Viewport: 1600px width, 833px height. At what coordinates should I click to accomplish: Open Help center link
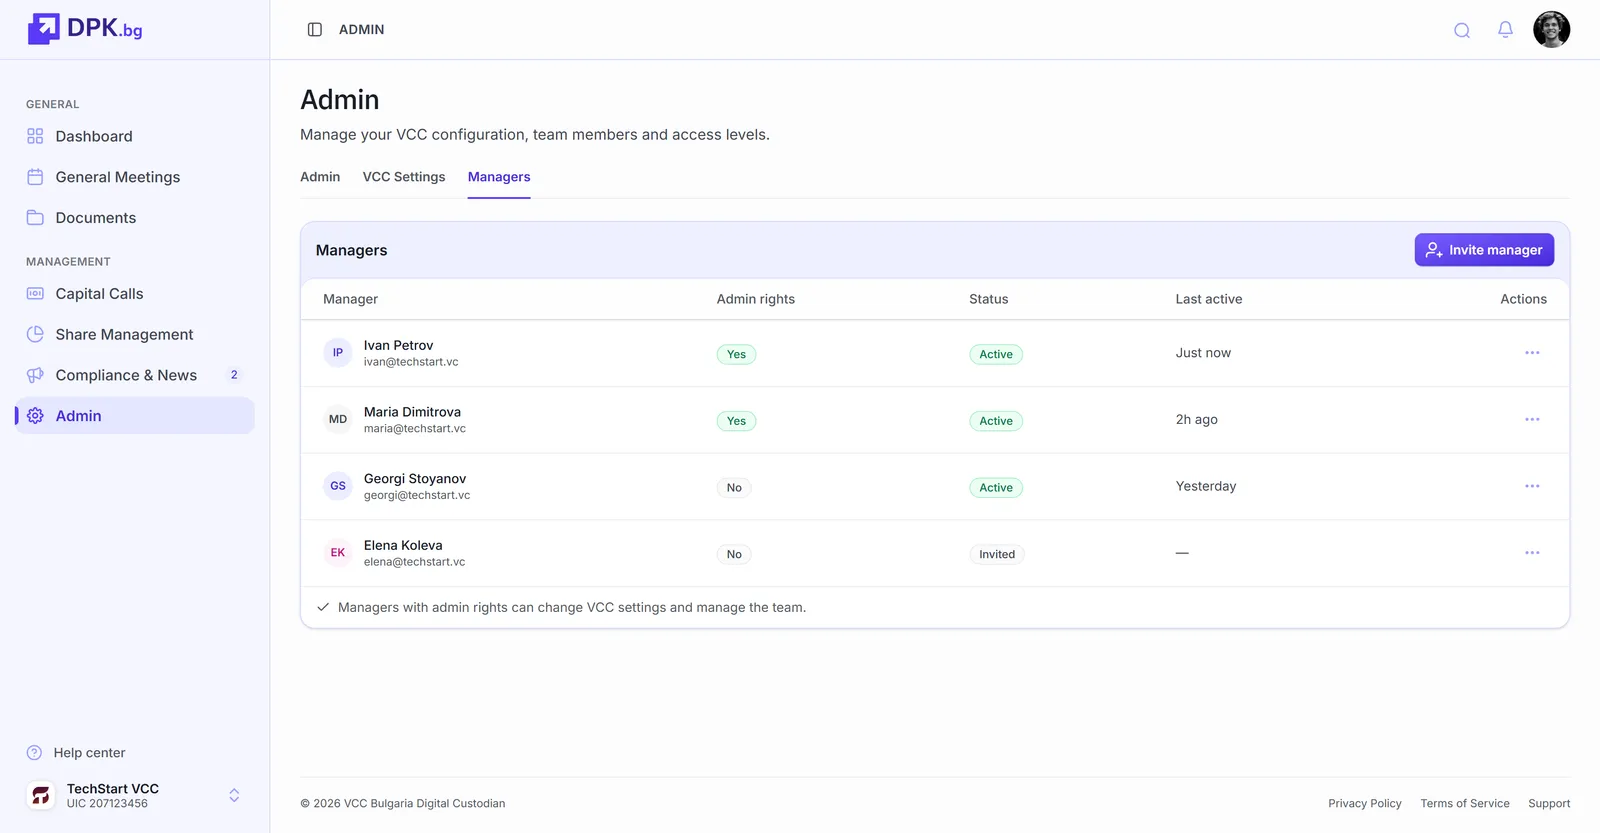(x=89, y=753)
